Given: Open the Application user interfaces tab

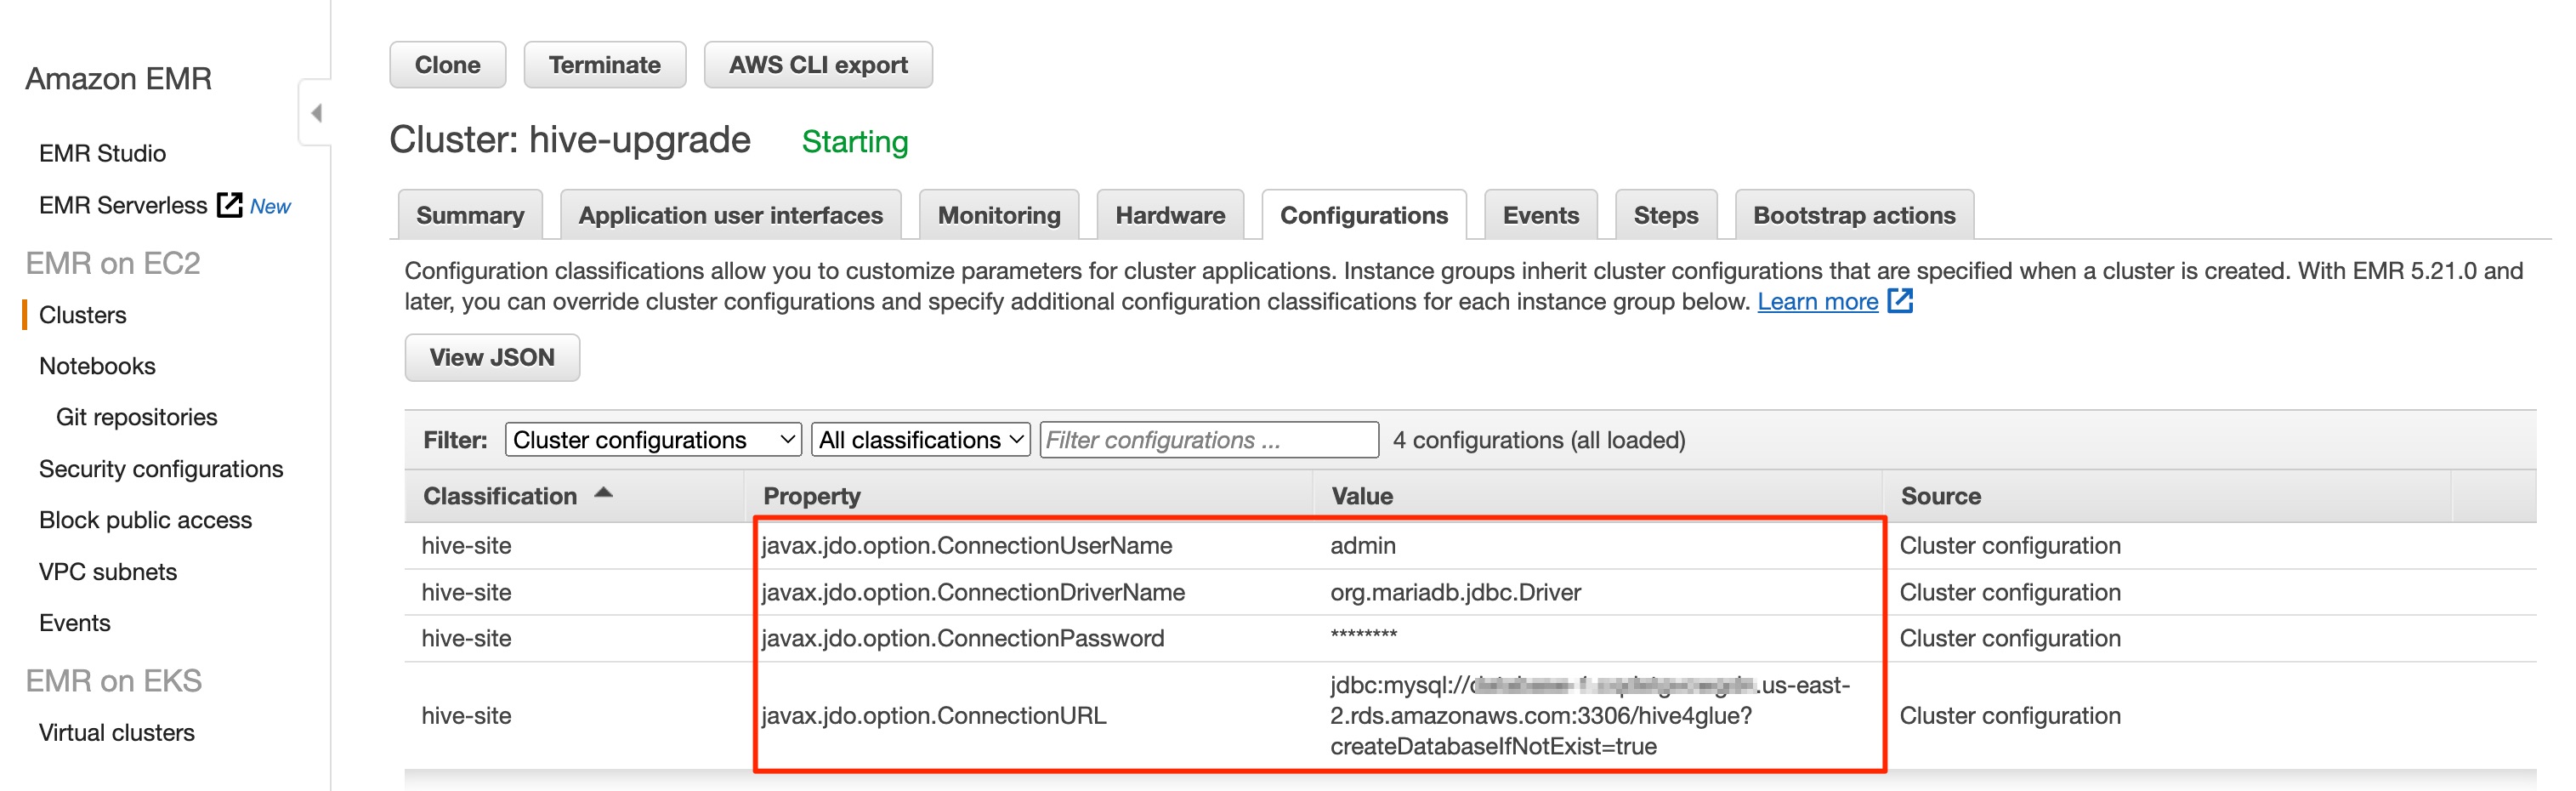Looking at the screenshot, I should [730, 215].
